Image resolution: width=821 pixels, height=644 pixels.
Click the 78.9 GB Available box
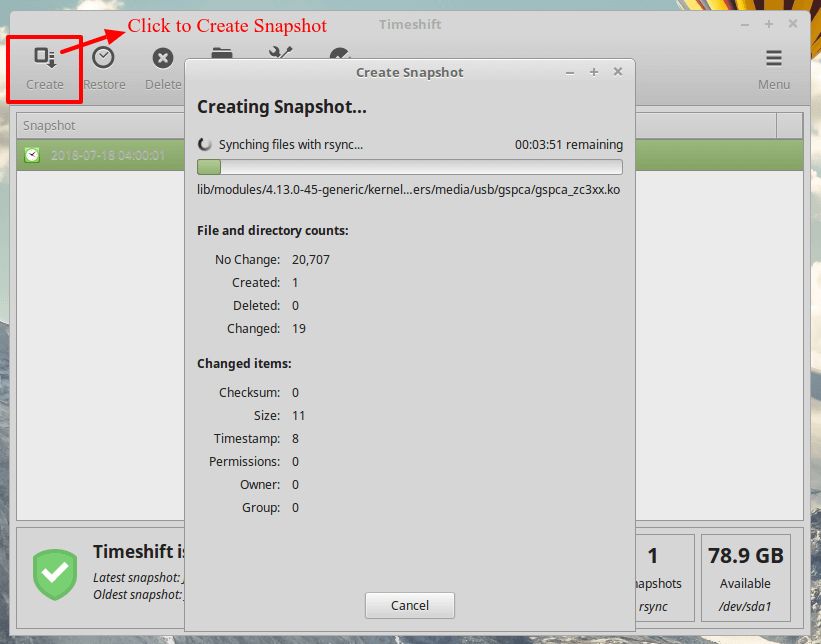745,578
